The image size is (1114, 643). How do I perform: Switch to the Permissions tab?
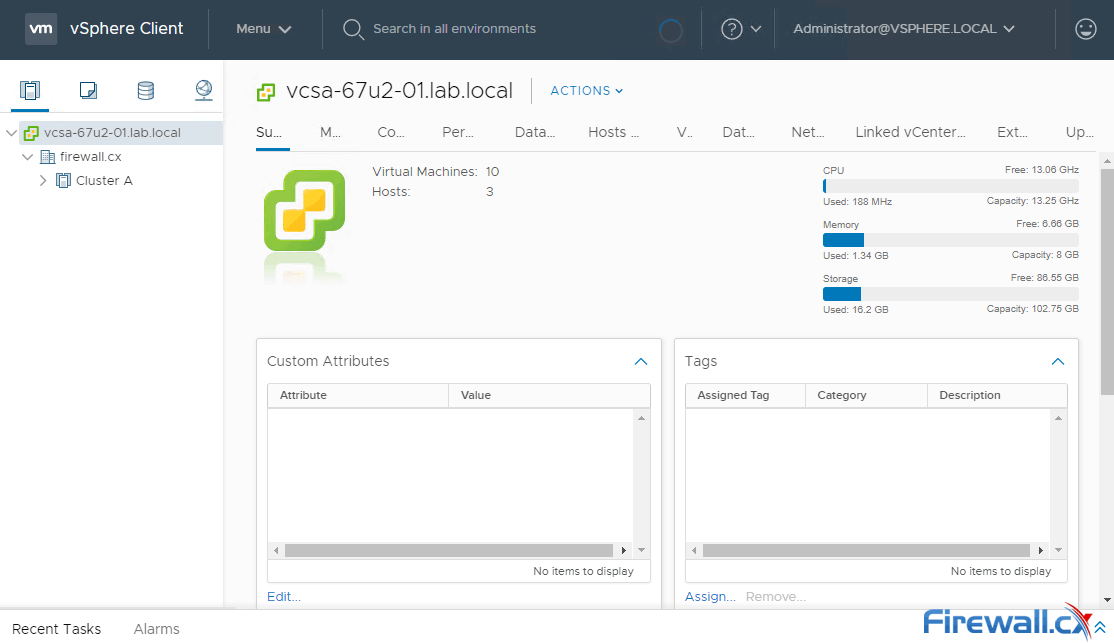pos(458,133)
